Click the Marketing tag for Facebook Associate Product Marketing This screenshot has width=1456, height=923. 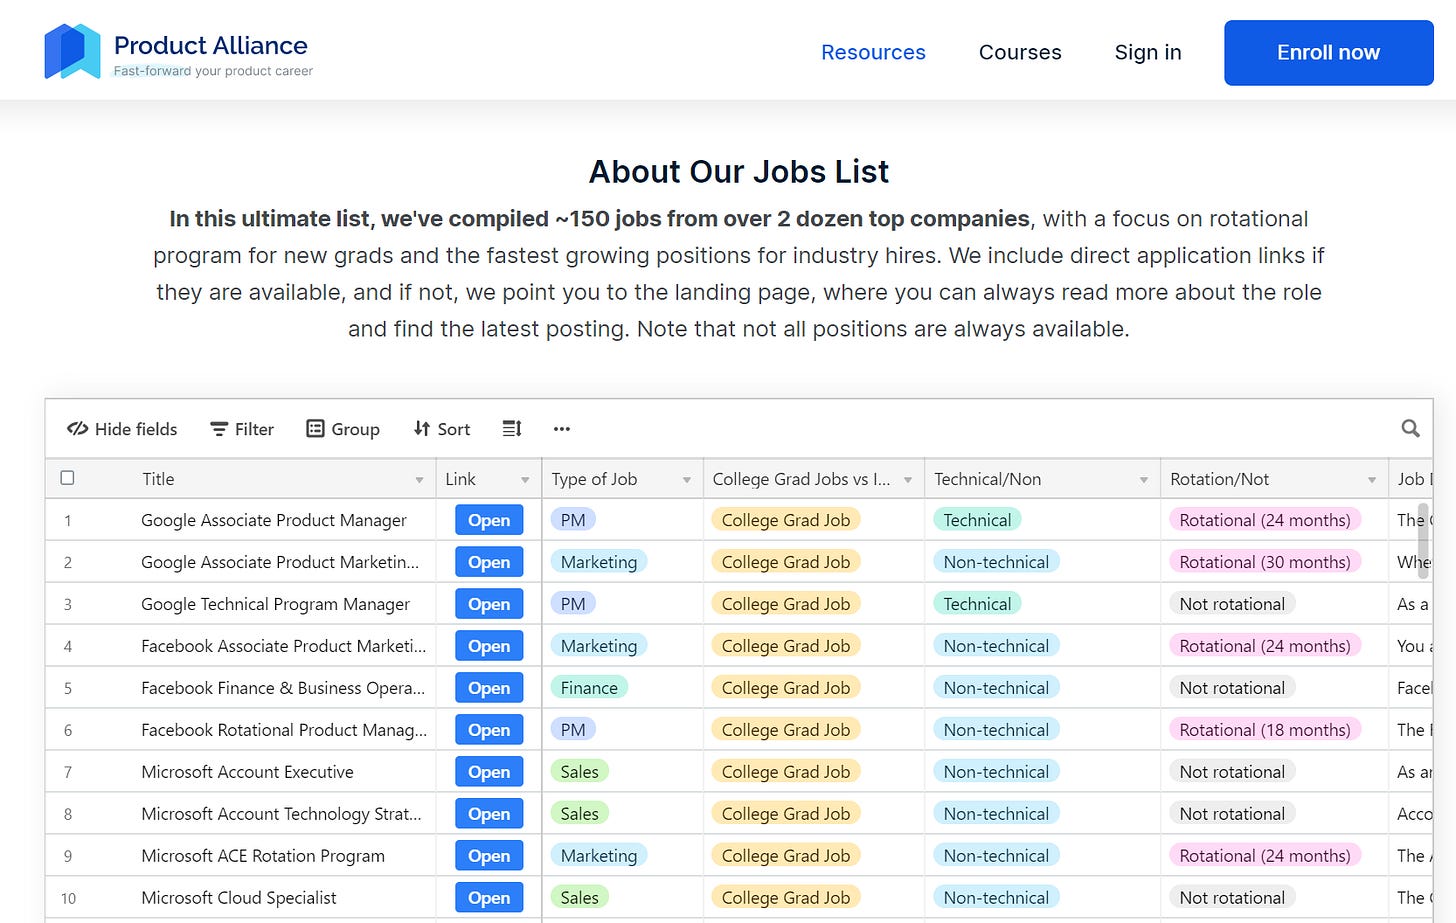pos(598,646)
